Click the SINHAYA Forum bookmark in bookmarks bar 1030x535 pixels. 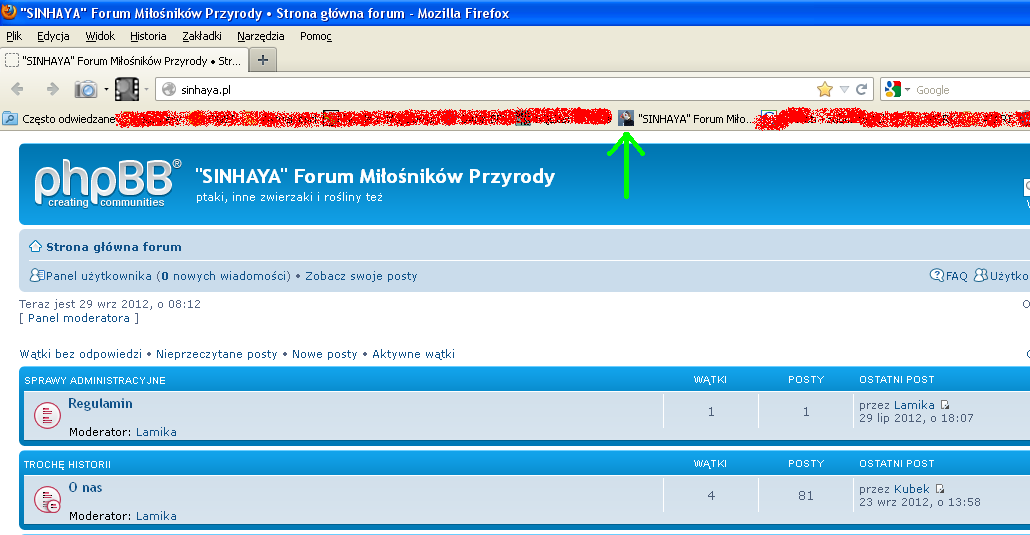point(686,118)
